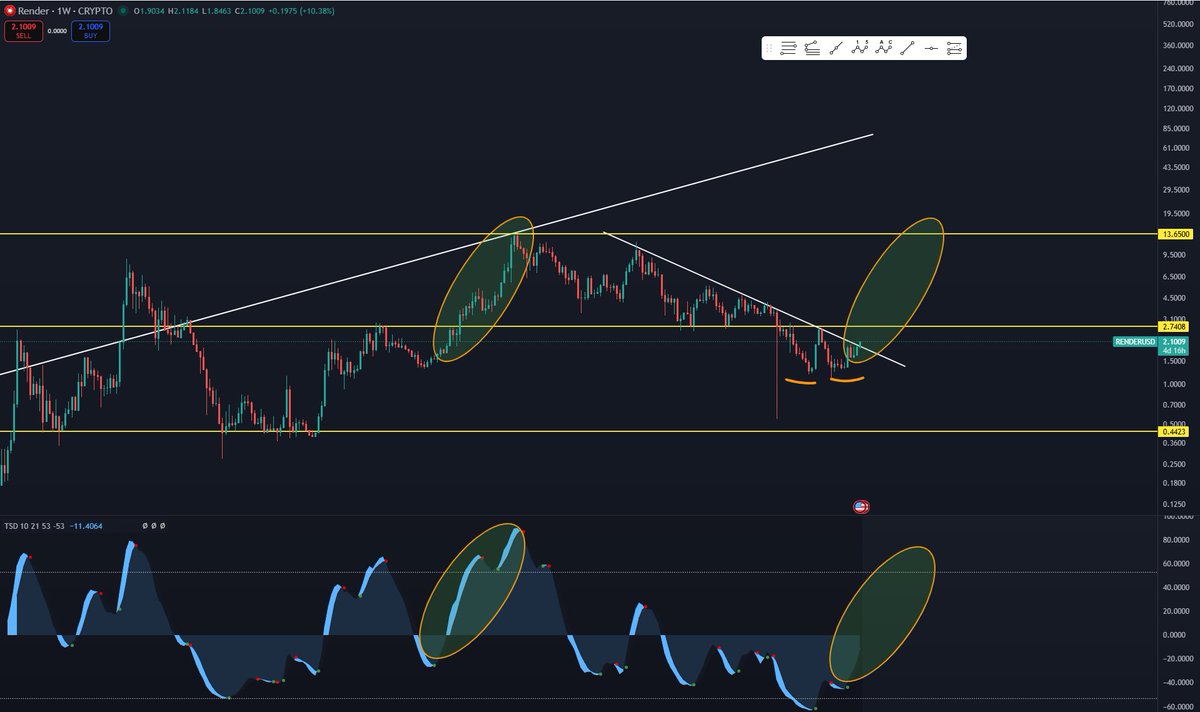The width and height of the screenshot is (1200, 712).
Task: Open the 1W timeframe label
Action: tap(63, 10)
